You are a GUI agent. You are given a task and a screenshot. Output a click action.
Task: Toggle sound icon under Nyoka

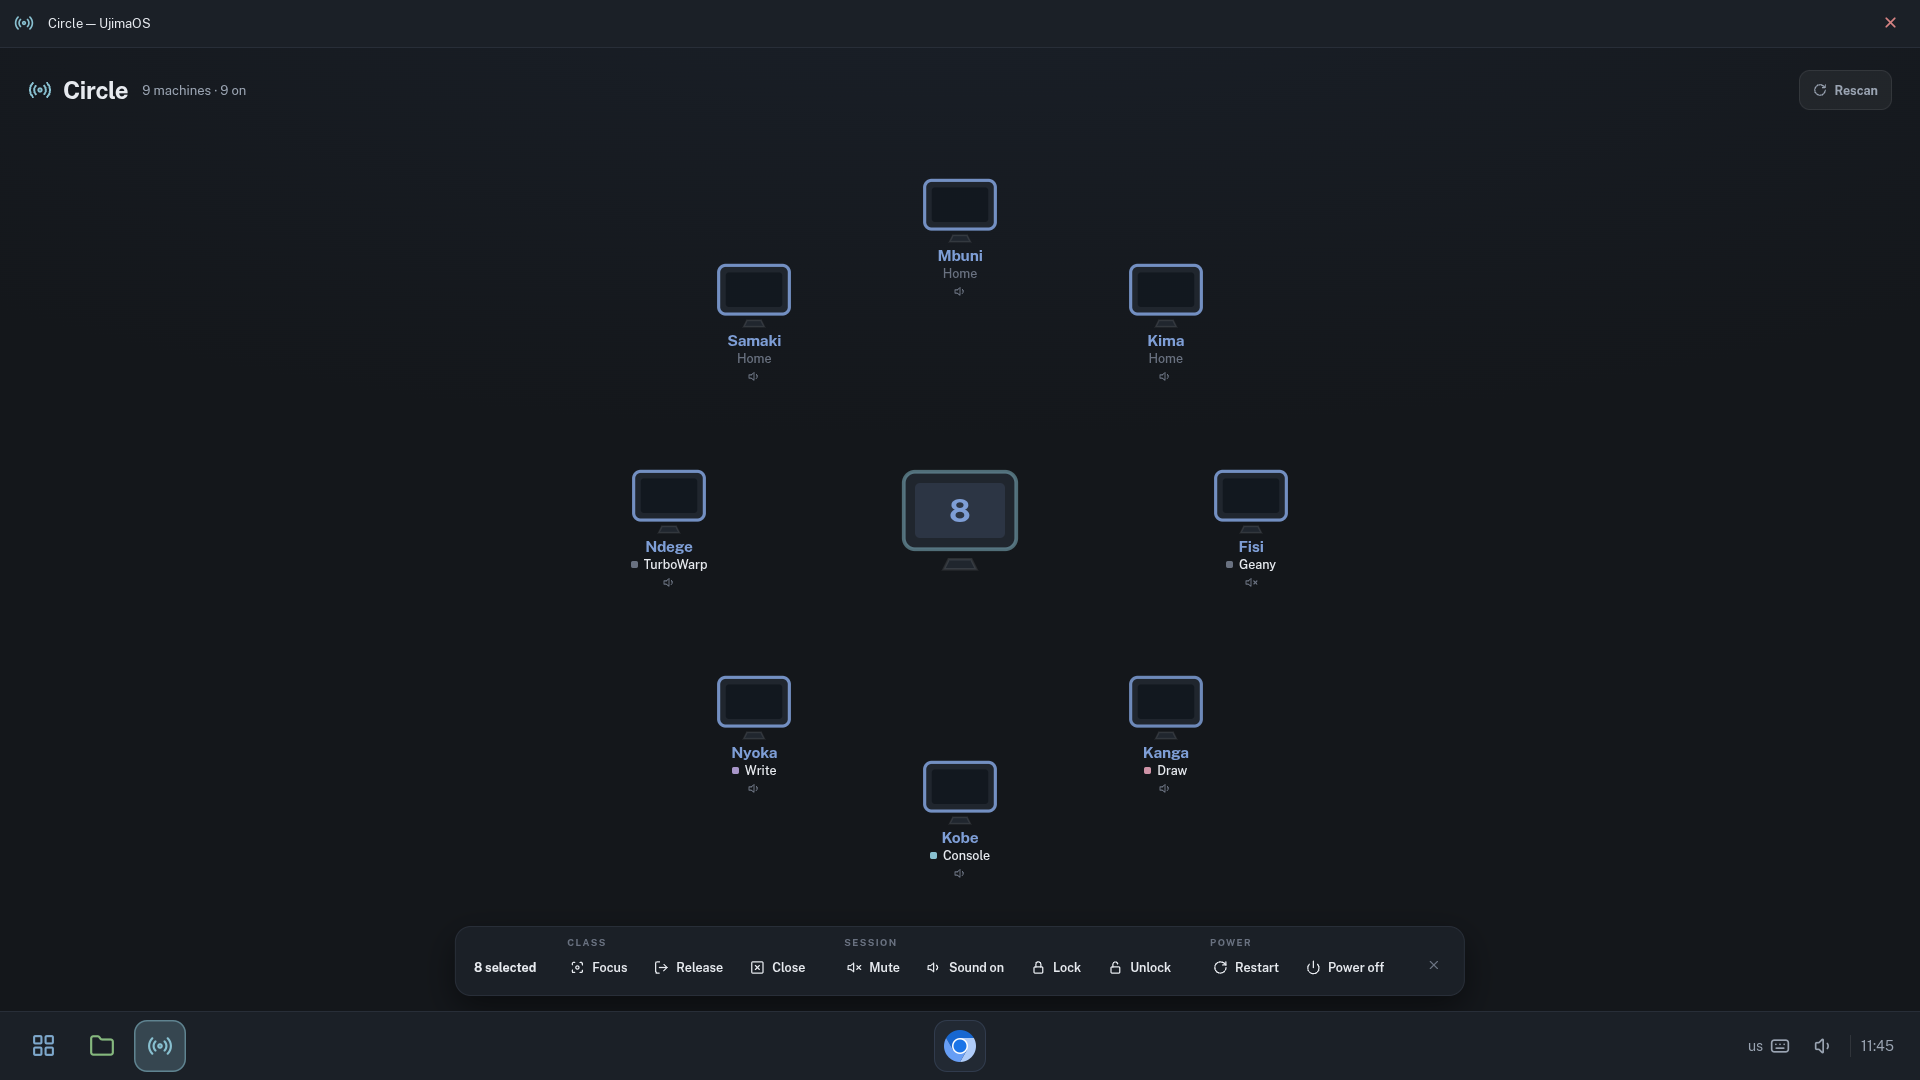pyautogui.click(x=753, y=789)
